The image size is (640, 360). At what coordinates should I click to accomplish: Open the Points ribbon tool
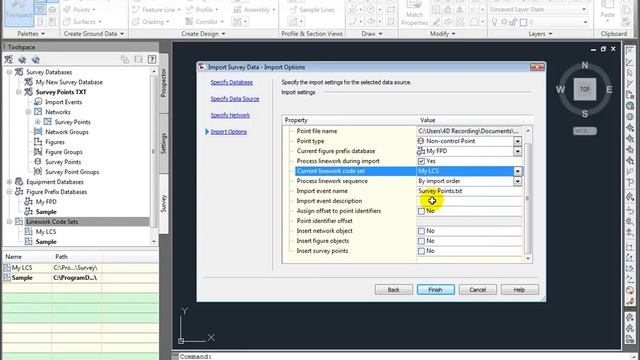click(x=80, y=9)
